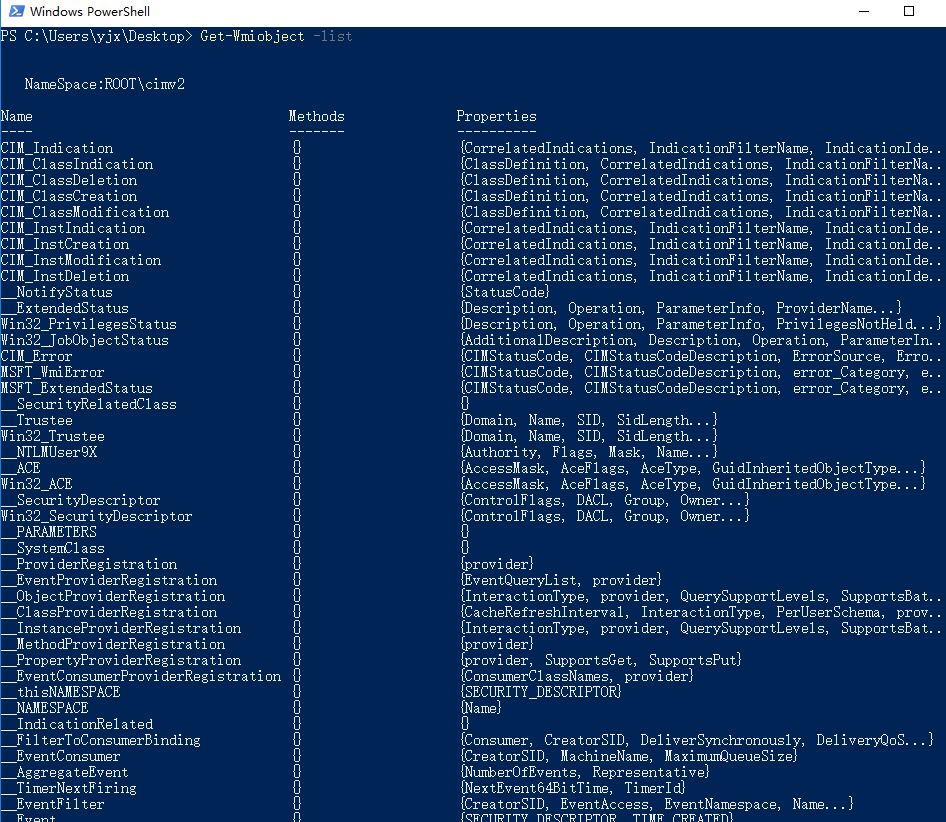Click __InstanceProviderRegistration entry
Viewport: 946px width, 822px height.
121,628
